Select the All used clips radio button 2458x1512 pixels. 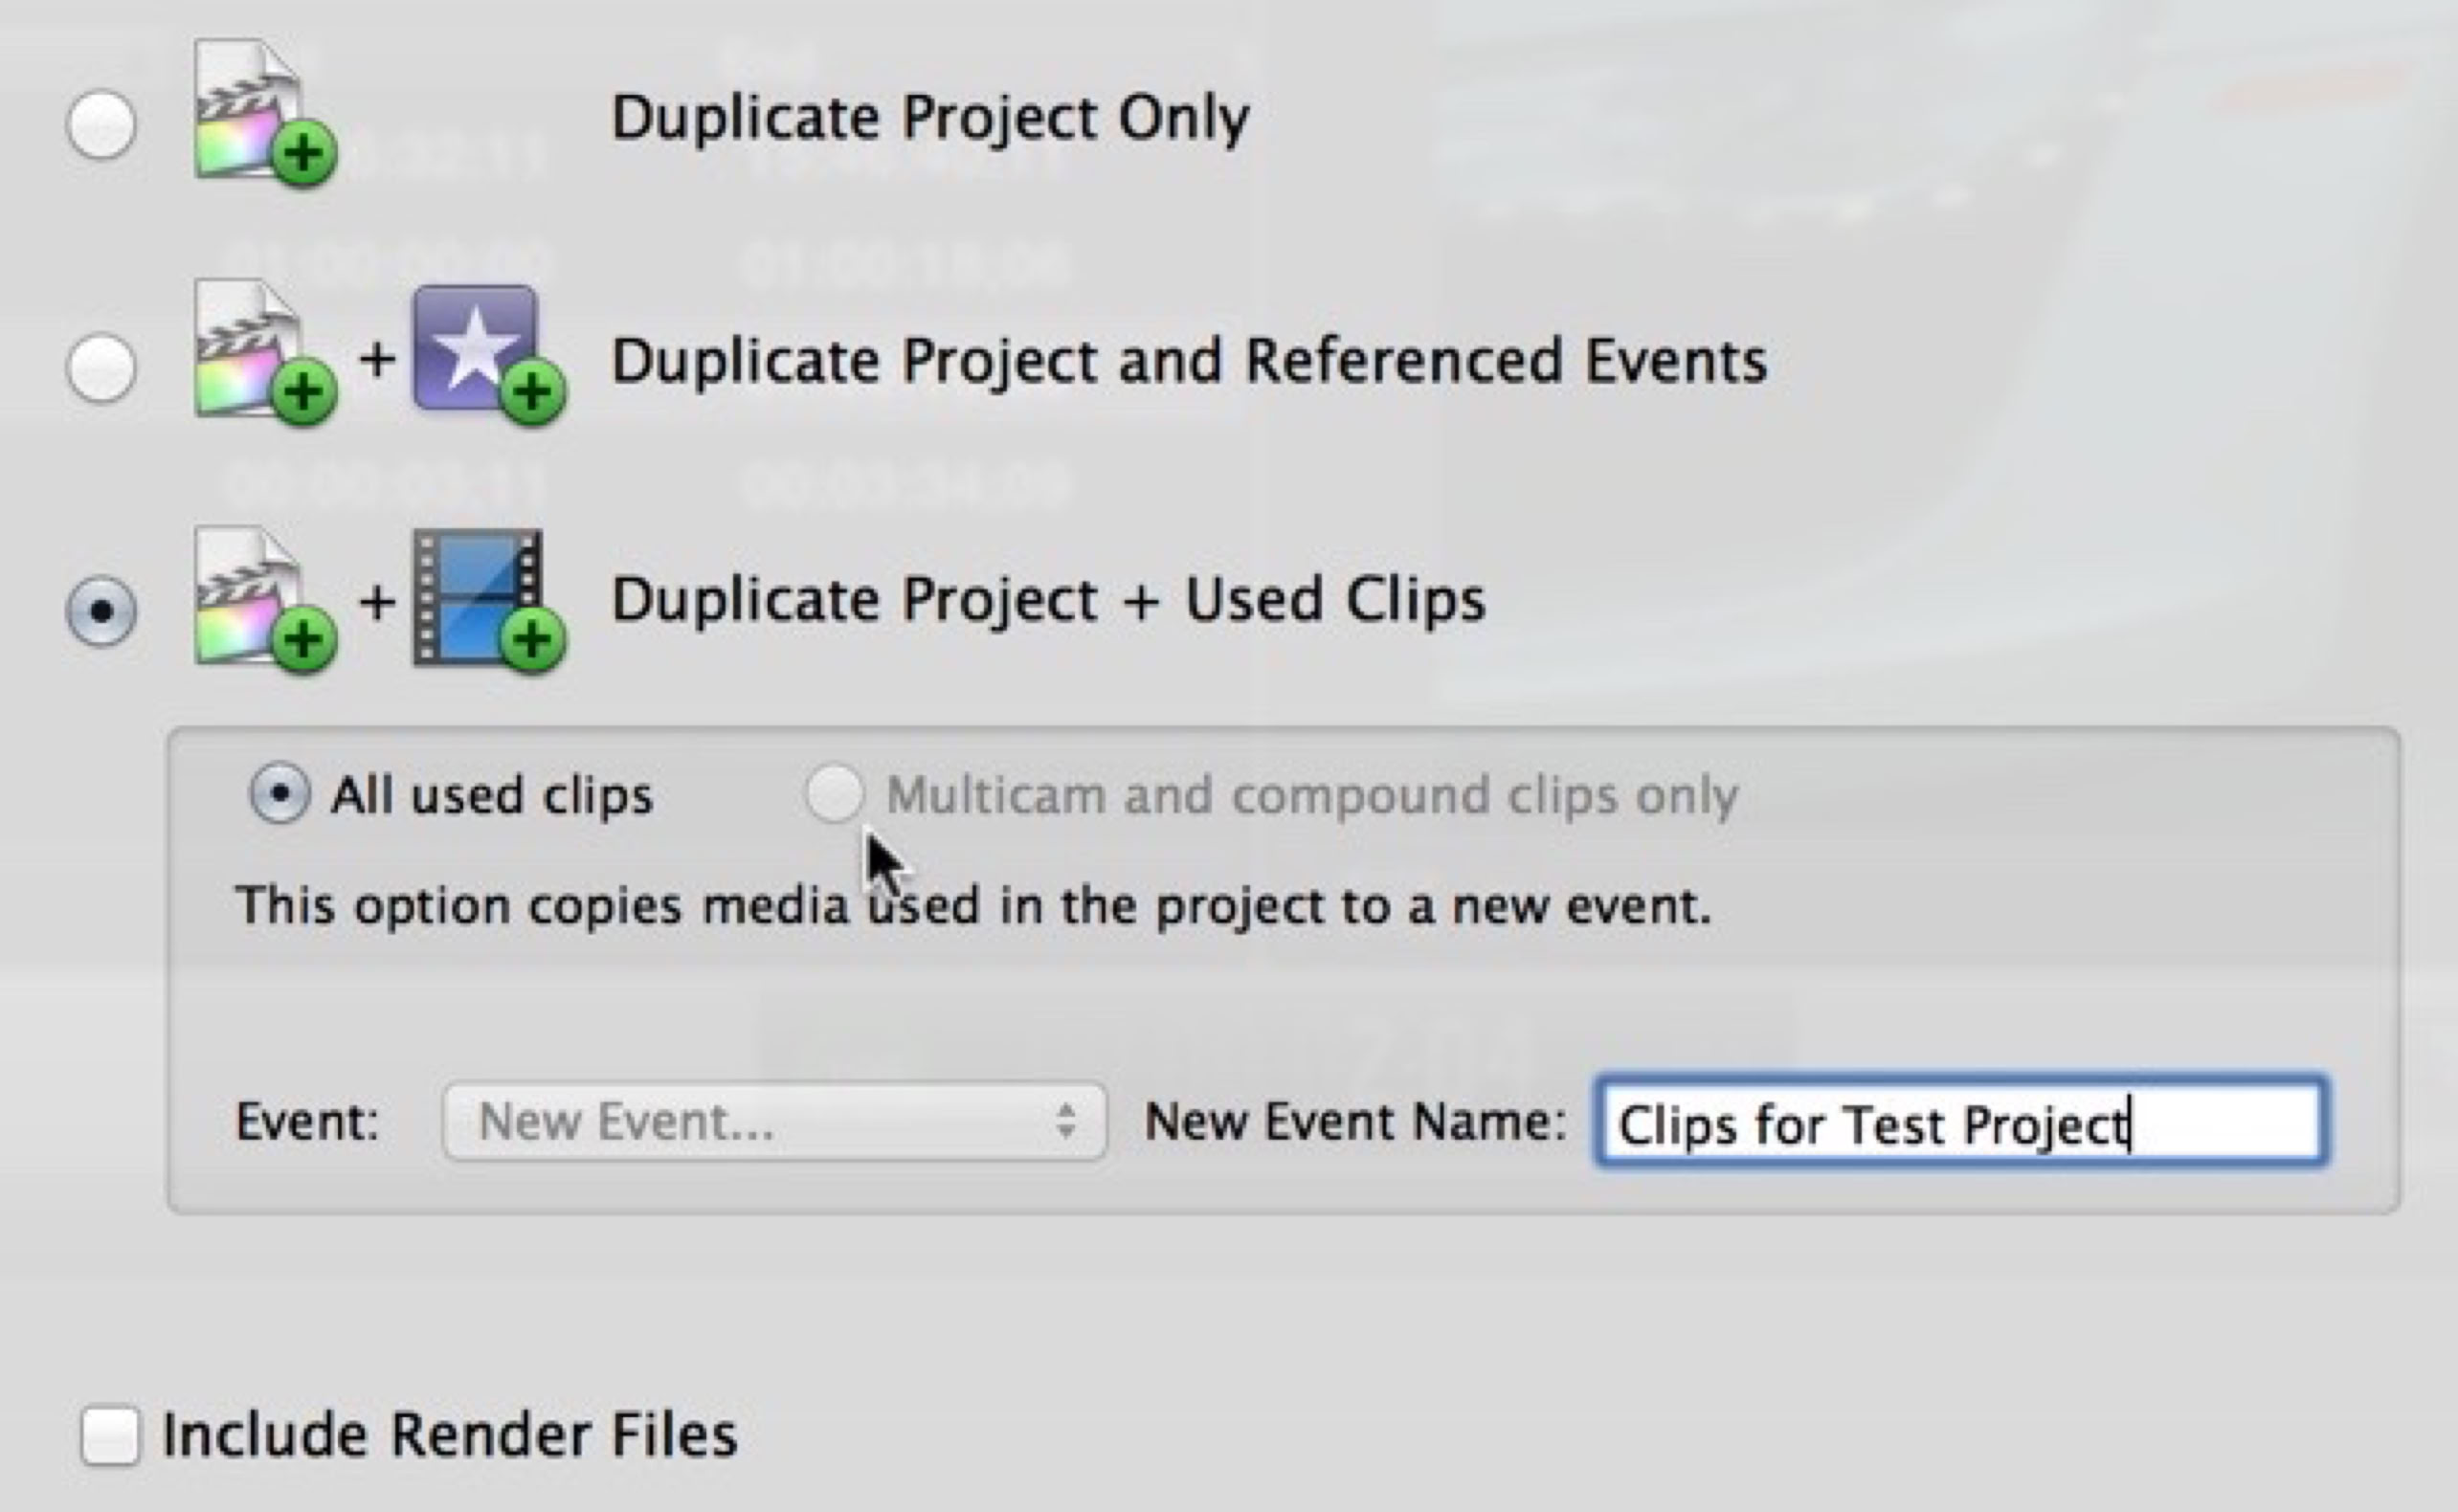pos(279,794)
